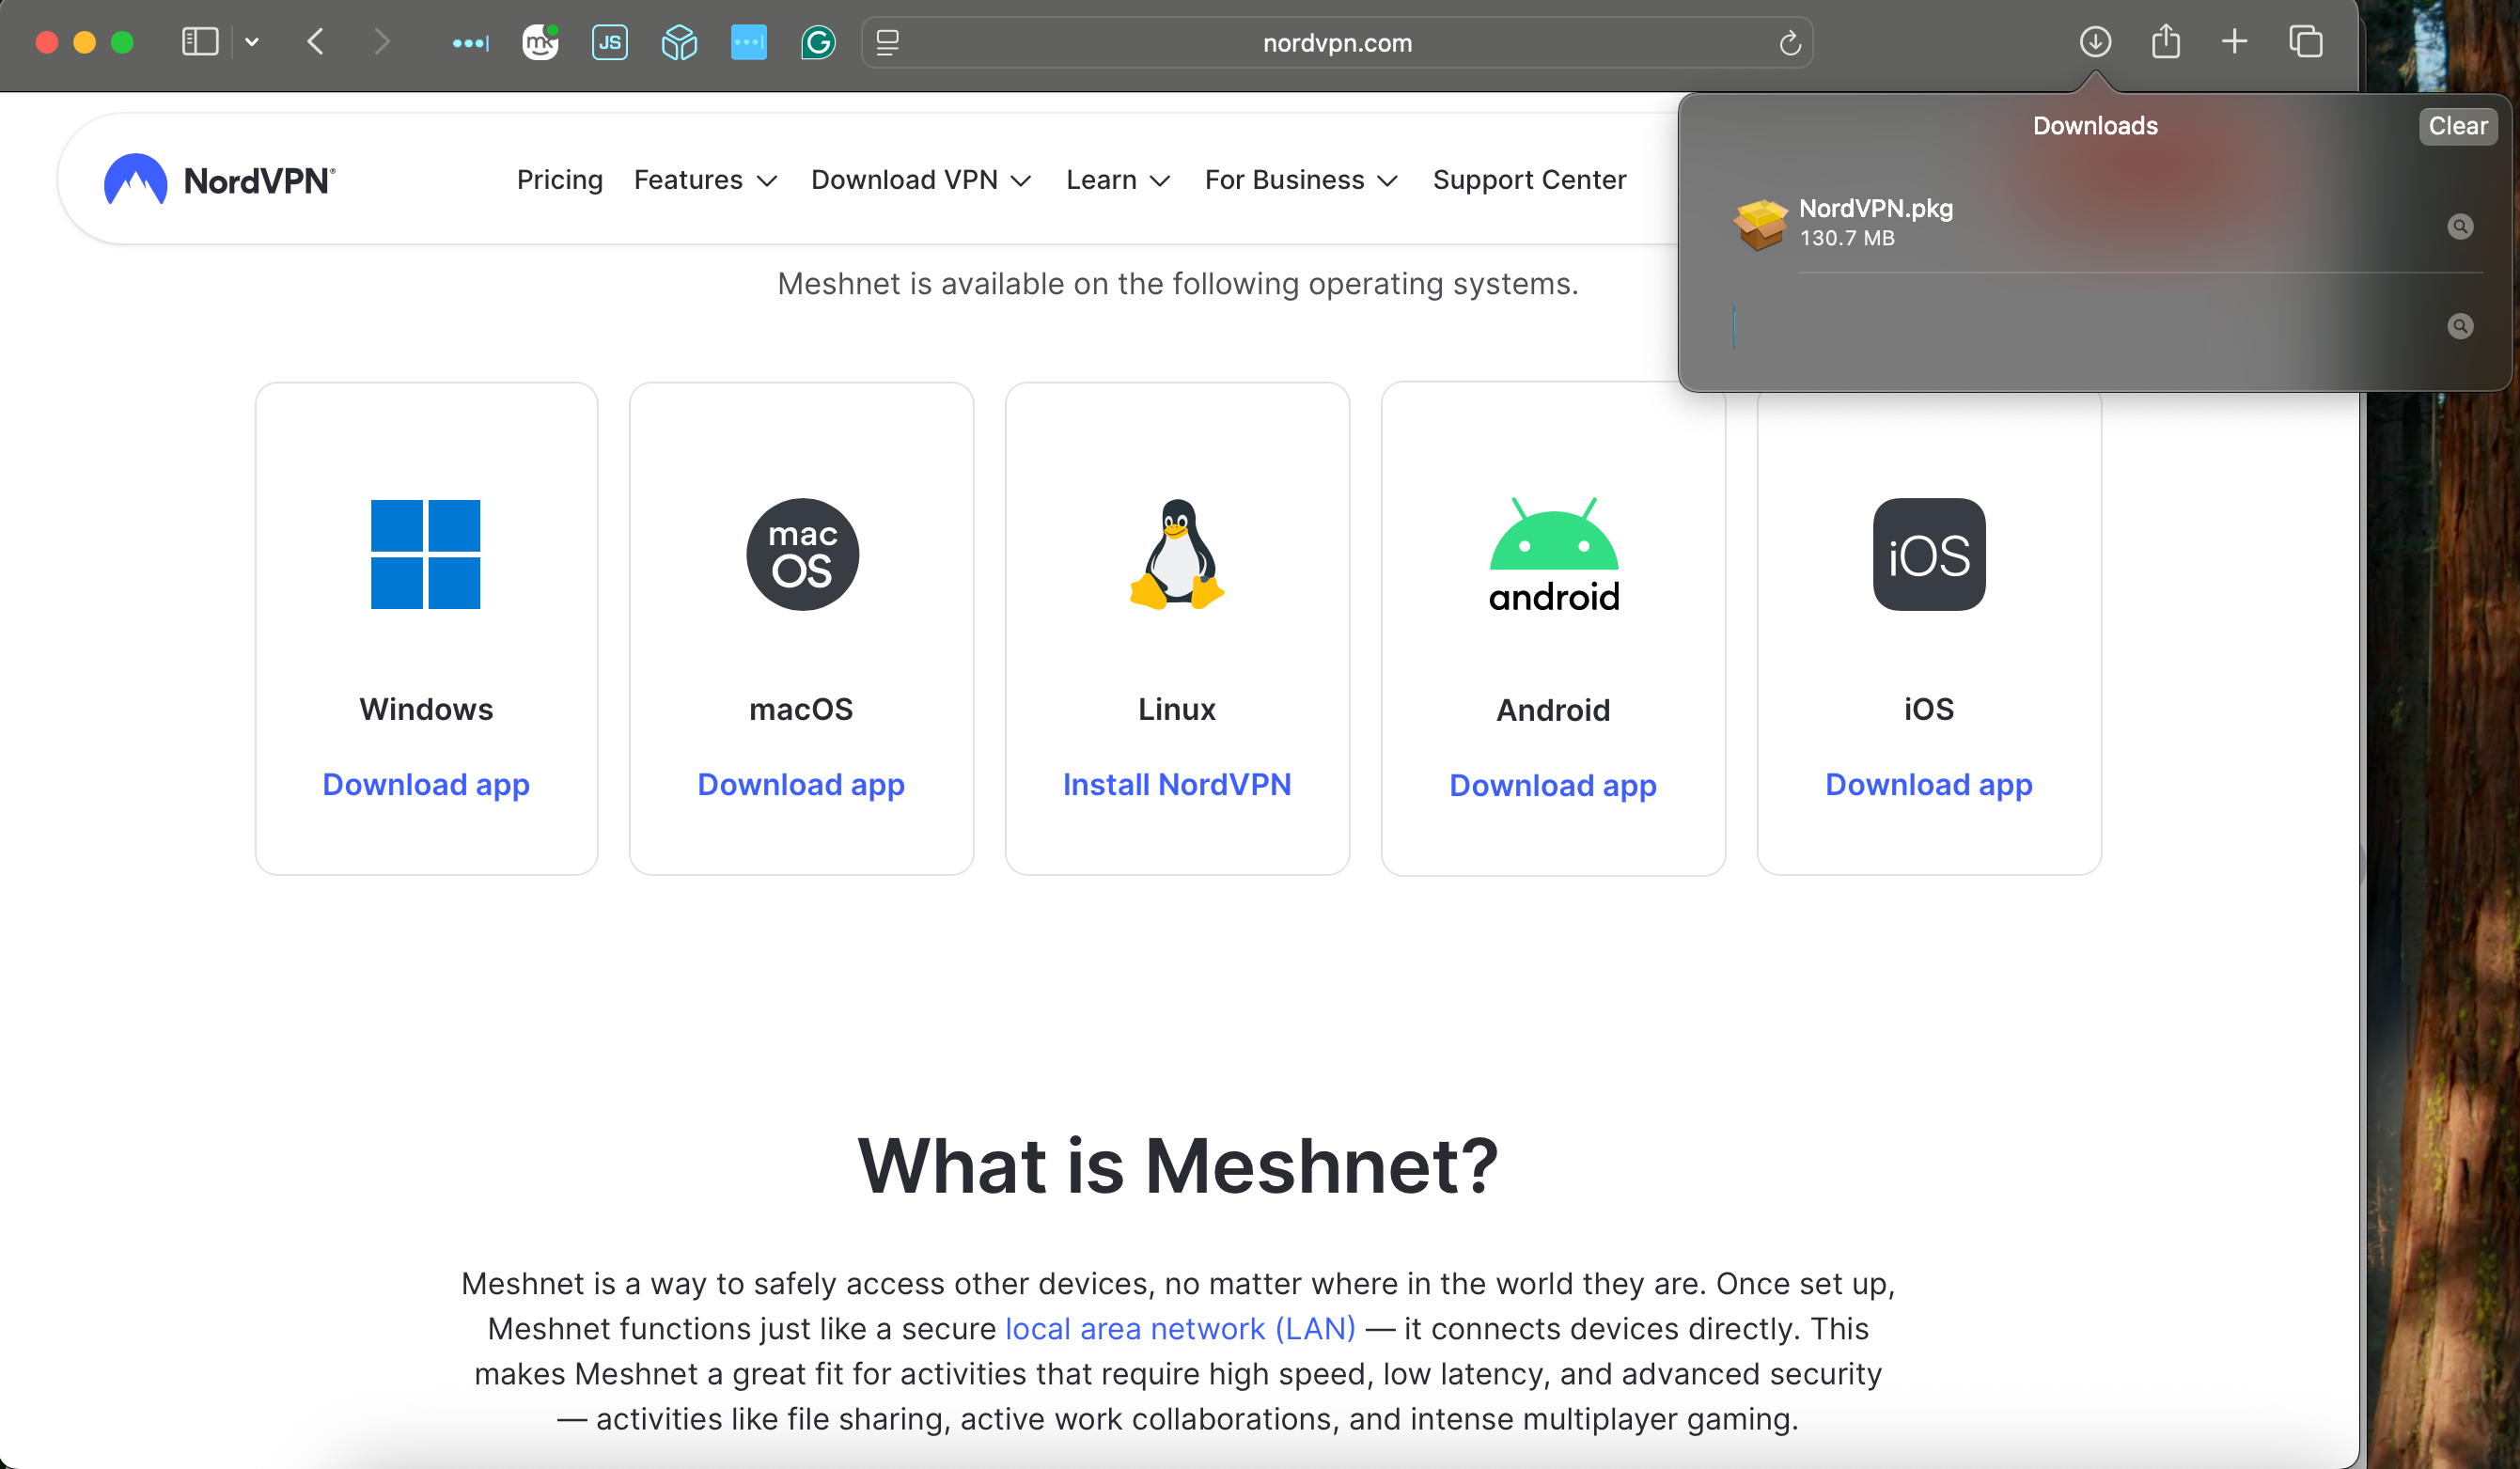Click the NordVPN logo

click(219, 180)
